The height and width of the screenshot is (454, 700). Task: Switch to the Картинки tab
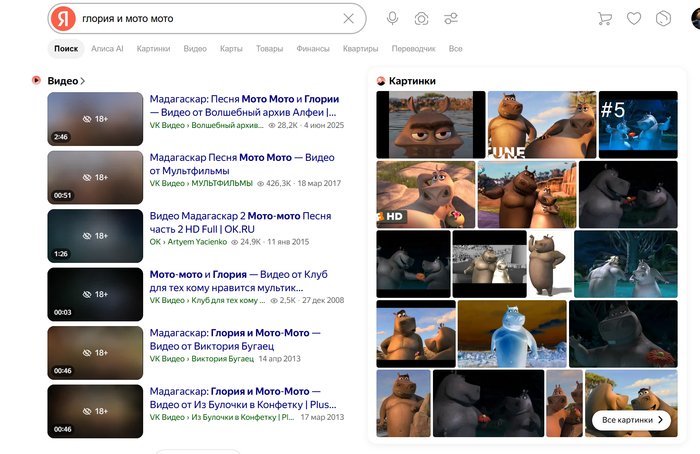(x=153, y=49)
